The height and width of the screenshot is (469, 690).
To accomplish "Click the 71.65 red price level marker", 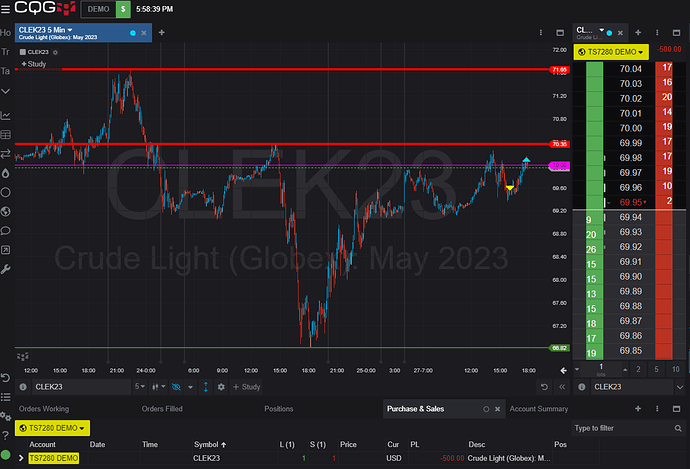I will tap(559, 70).
